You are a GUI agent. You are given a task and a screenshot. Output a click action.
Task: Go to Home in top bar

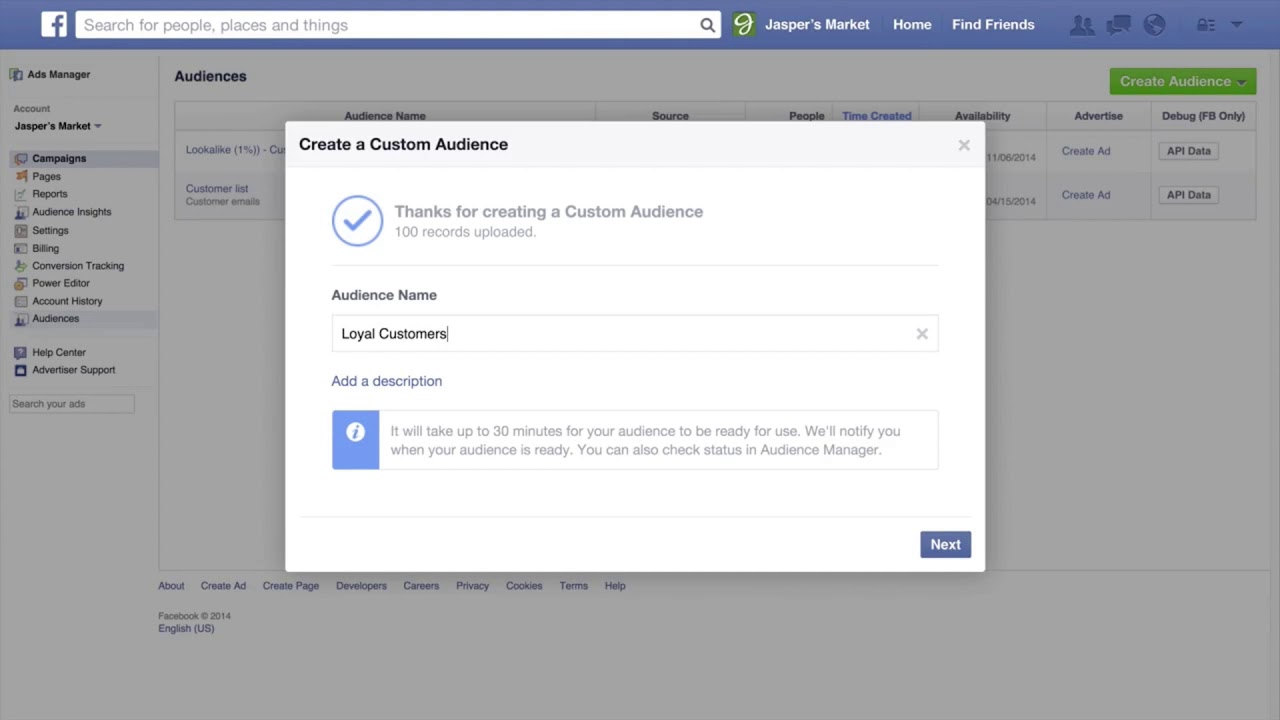912,25
